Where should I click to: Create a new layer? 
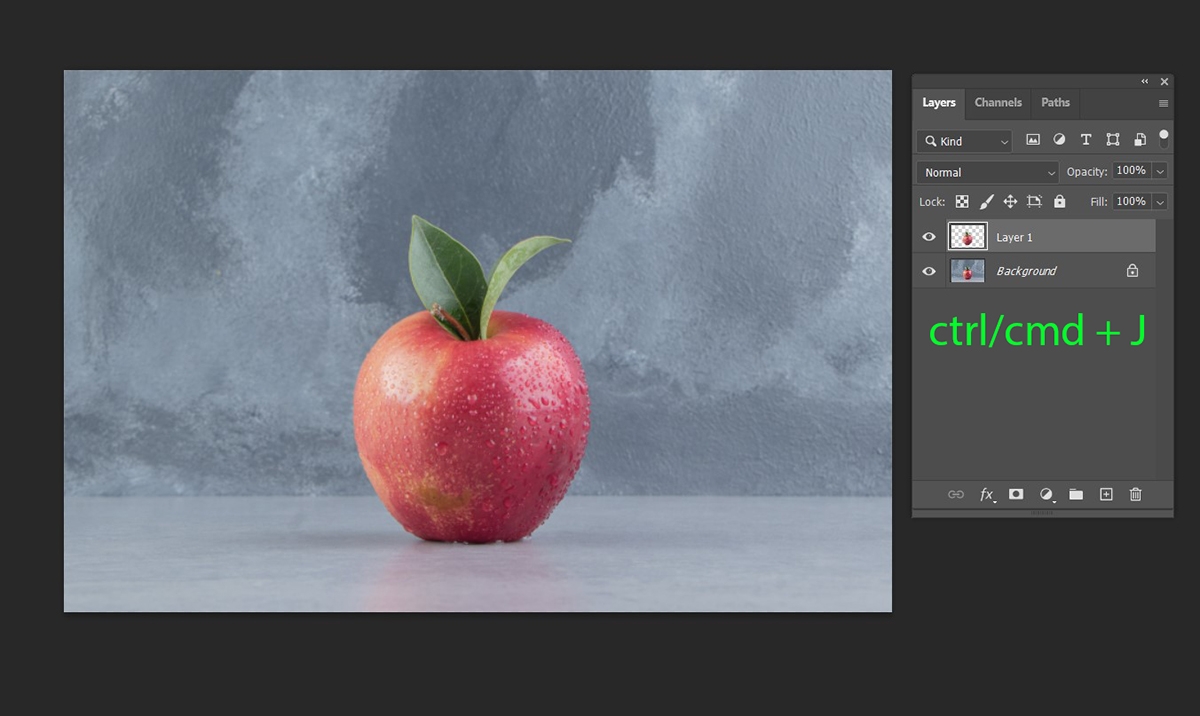pos(1106,494)
